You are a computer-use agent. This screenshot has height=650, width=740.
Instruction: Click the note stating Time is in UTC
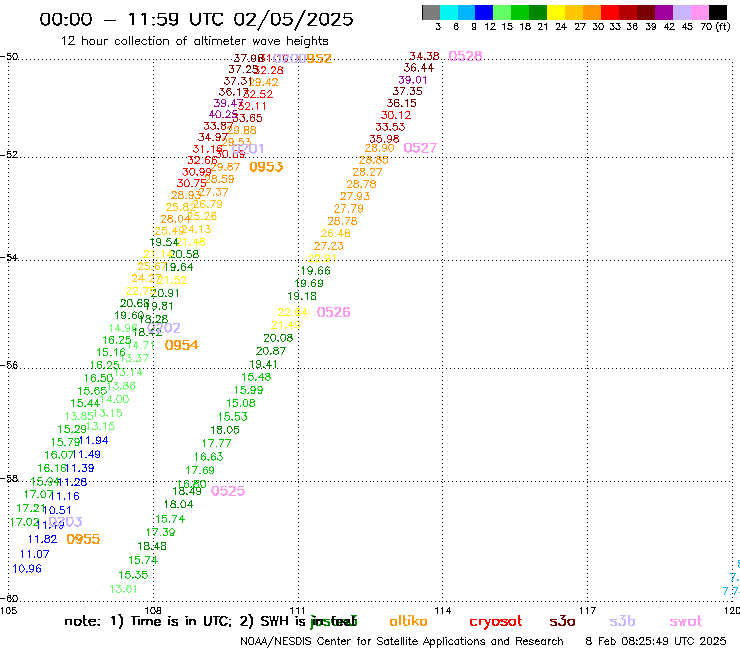(171, 621)
